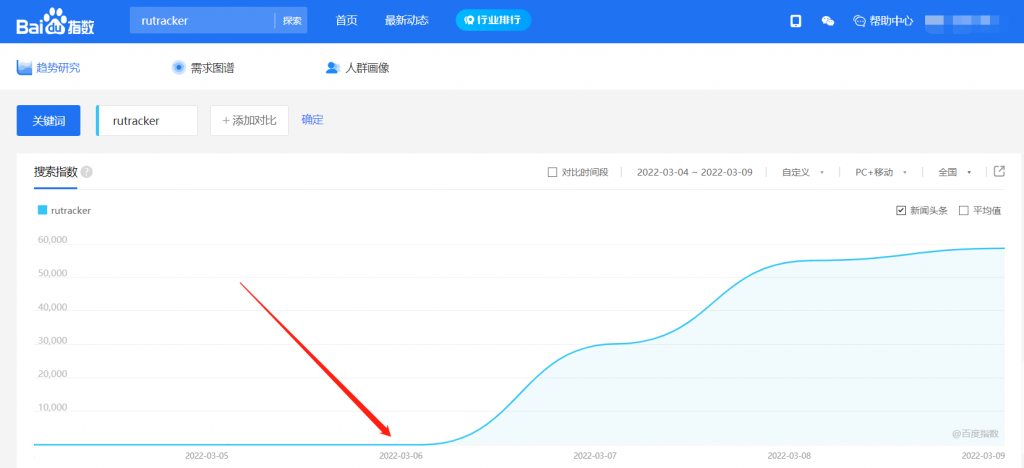This screenshot has height=468, width=1024.
Task: Click the 帮助中心 chat bubble icon
Action: [859, 21]
